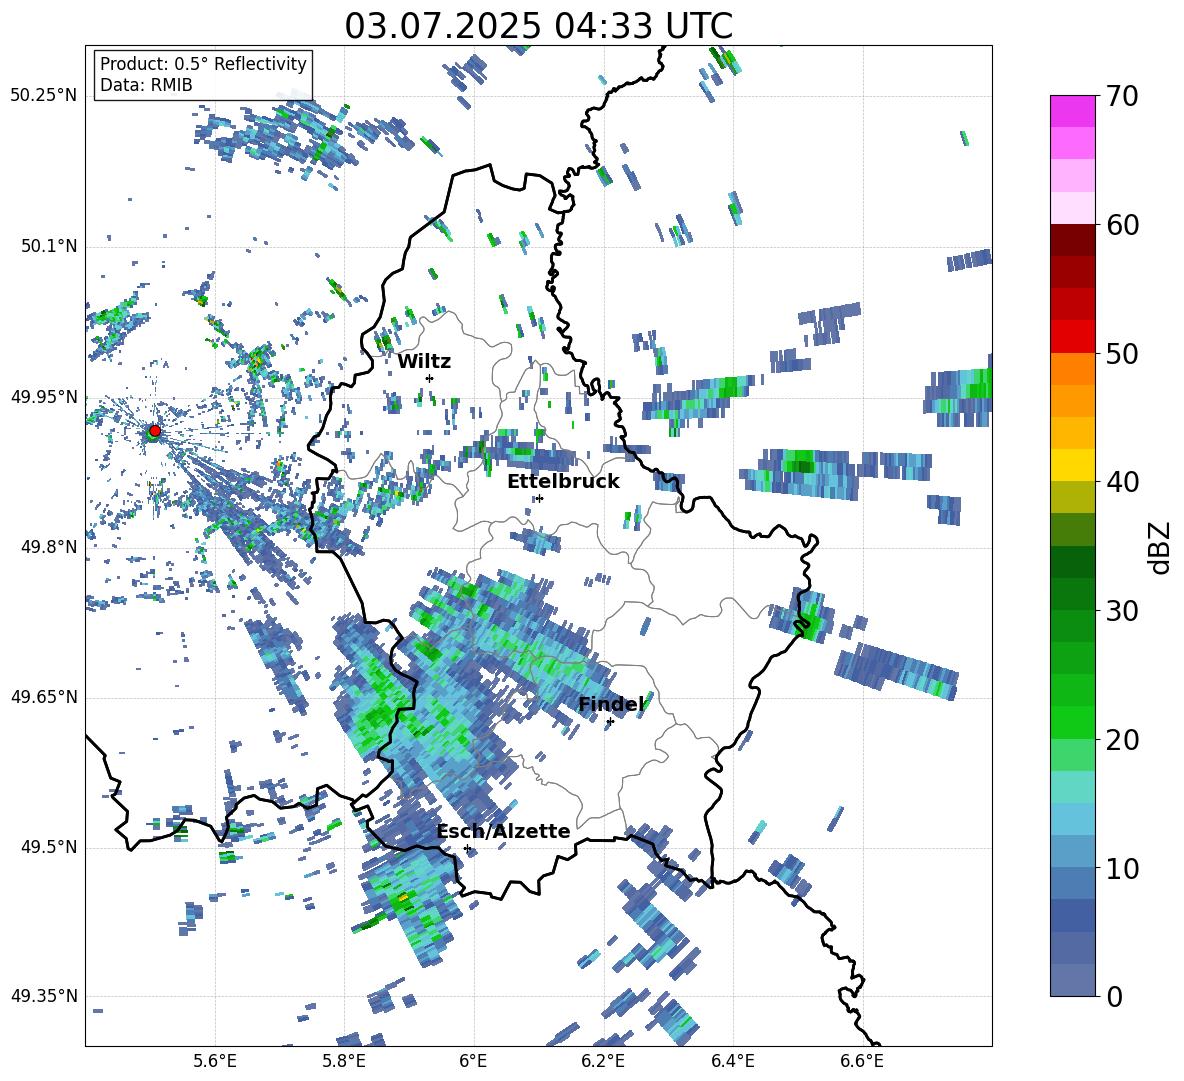The width and height of the screenshot is (1184, 1081).
Task: Click the magenta swatch at top of colorbar
Action: (x=1072, y=112)
